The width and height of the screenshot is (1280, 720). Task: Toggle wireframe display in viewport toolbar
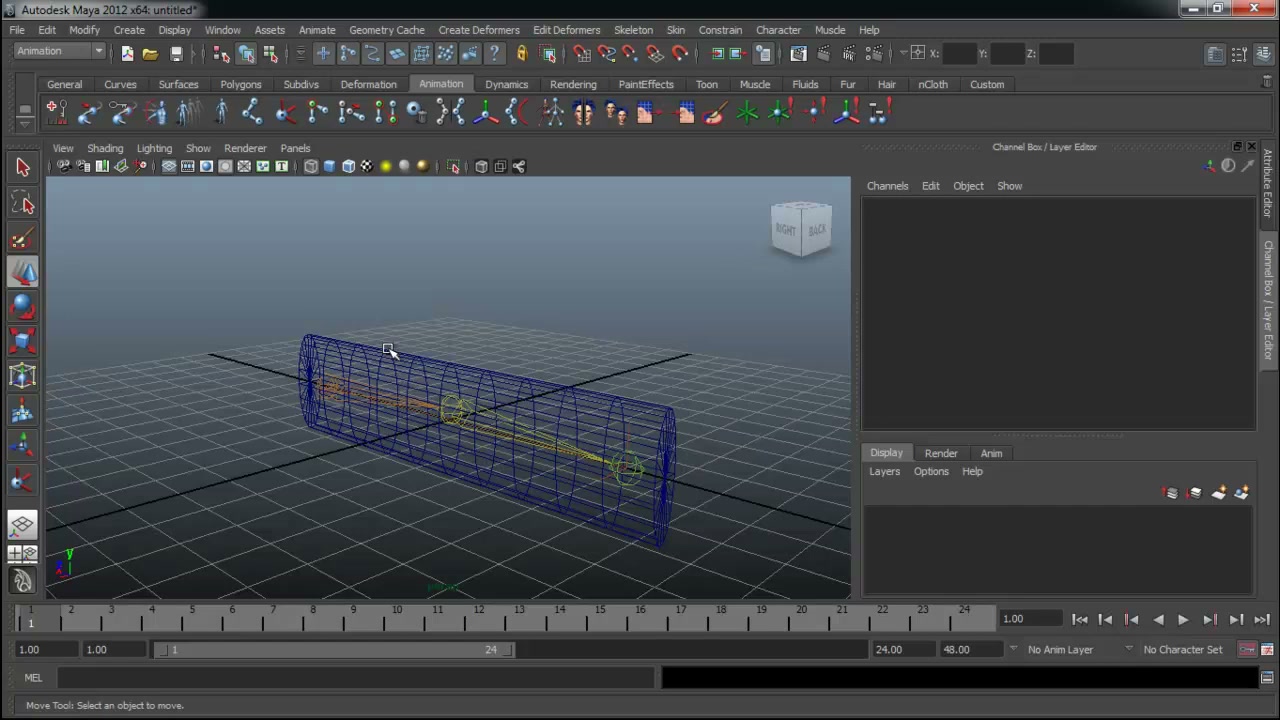coord(311,167)
